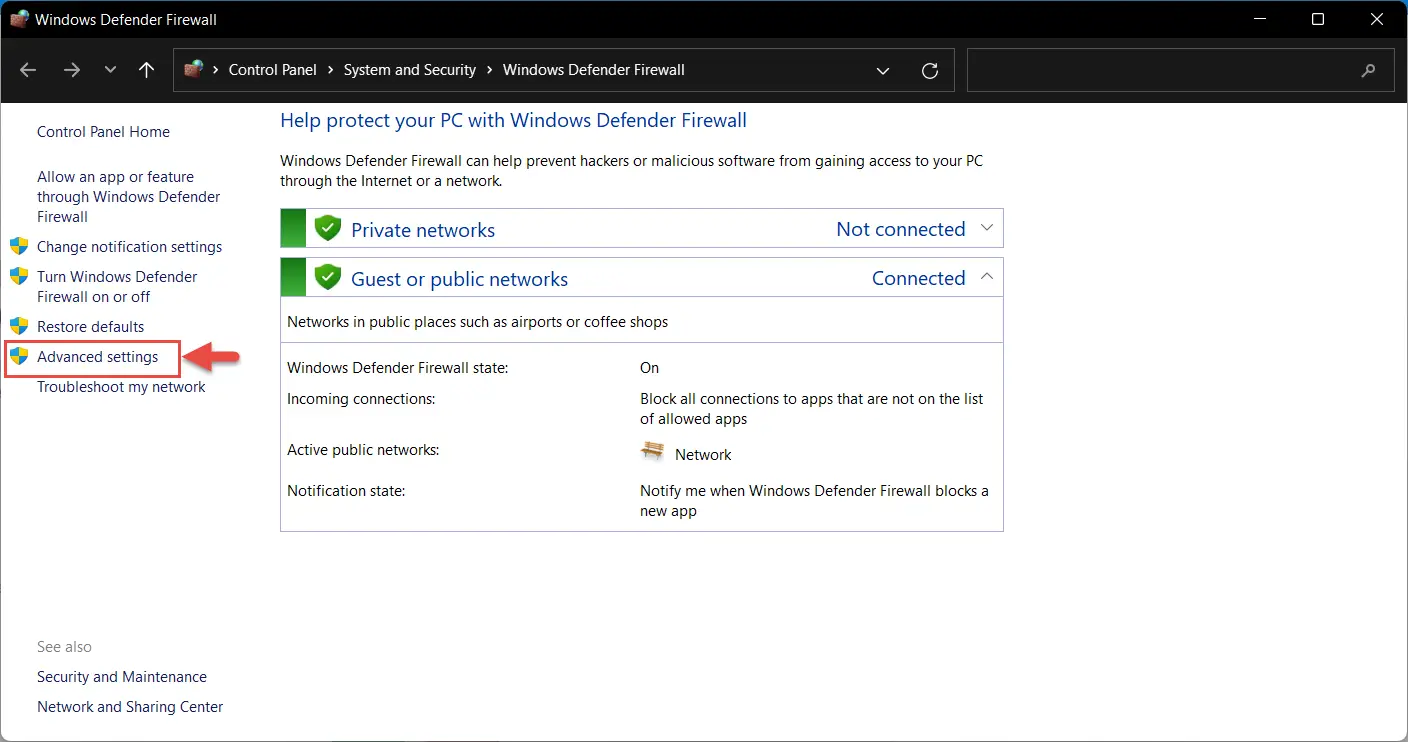Viewport: 1408px width, 742px height.
Task: Open Allow an app or feature link
Action: click(x=129, y=197)
